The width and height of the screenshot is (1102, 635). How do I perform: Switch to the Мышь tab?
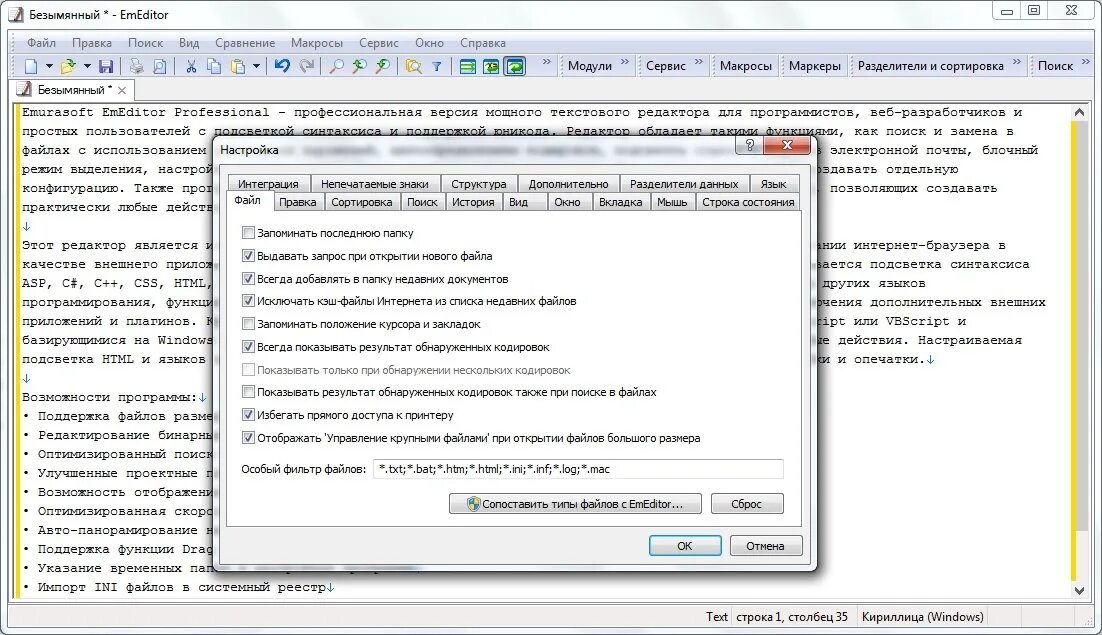point(672,202)
